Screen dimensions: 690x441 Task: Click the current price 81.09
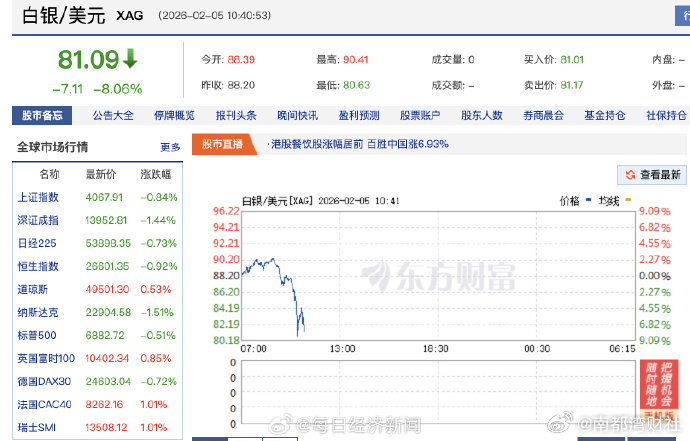point(88,59)
